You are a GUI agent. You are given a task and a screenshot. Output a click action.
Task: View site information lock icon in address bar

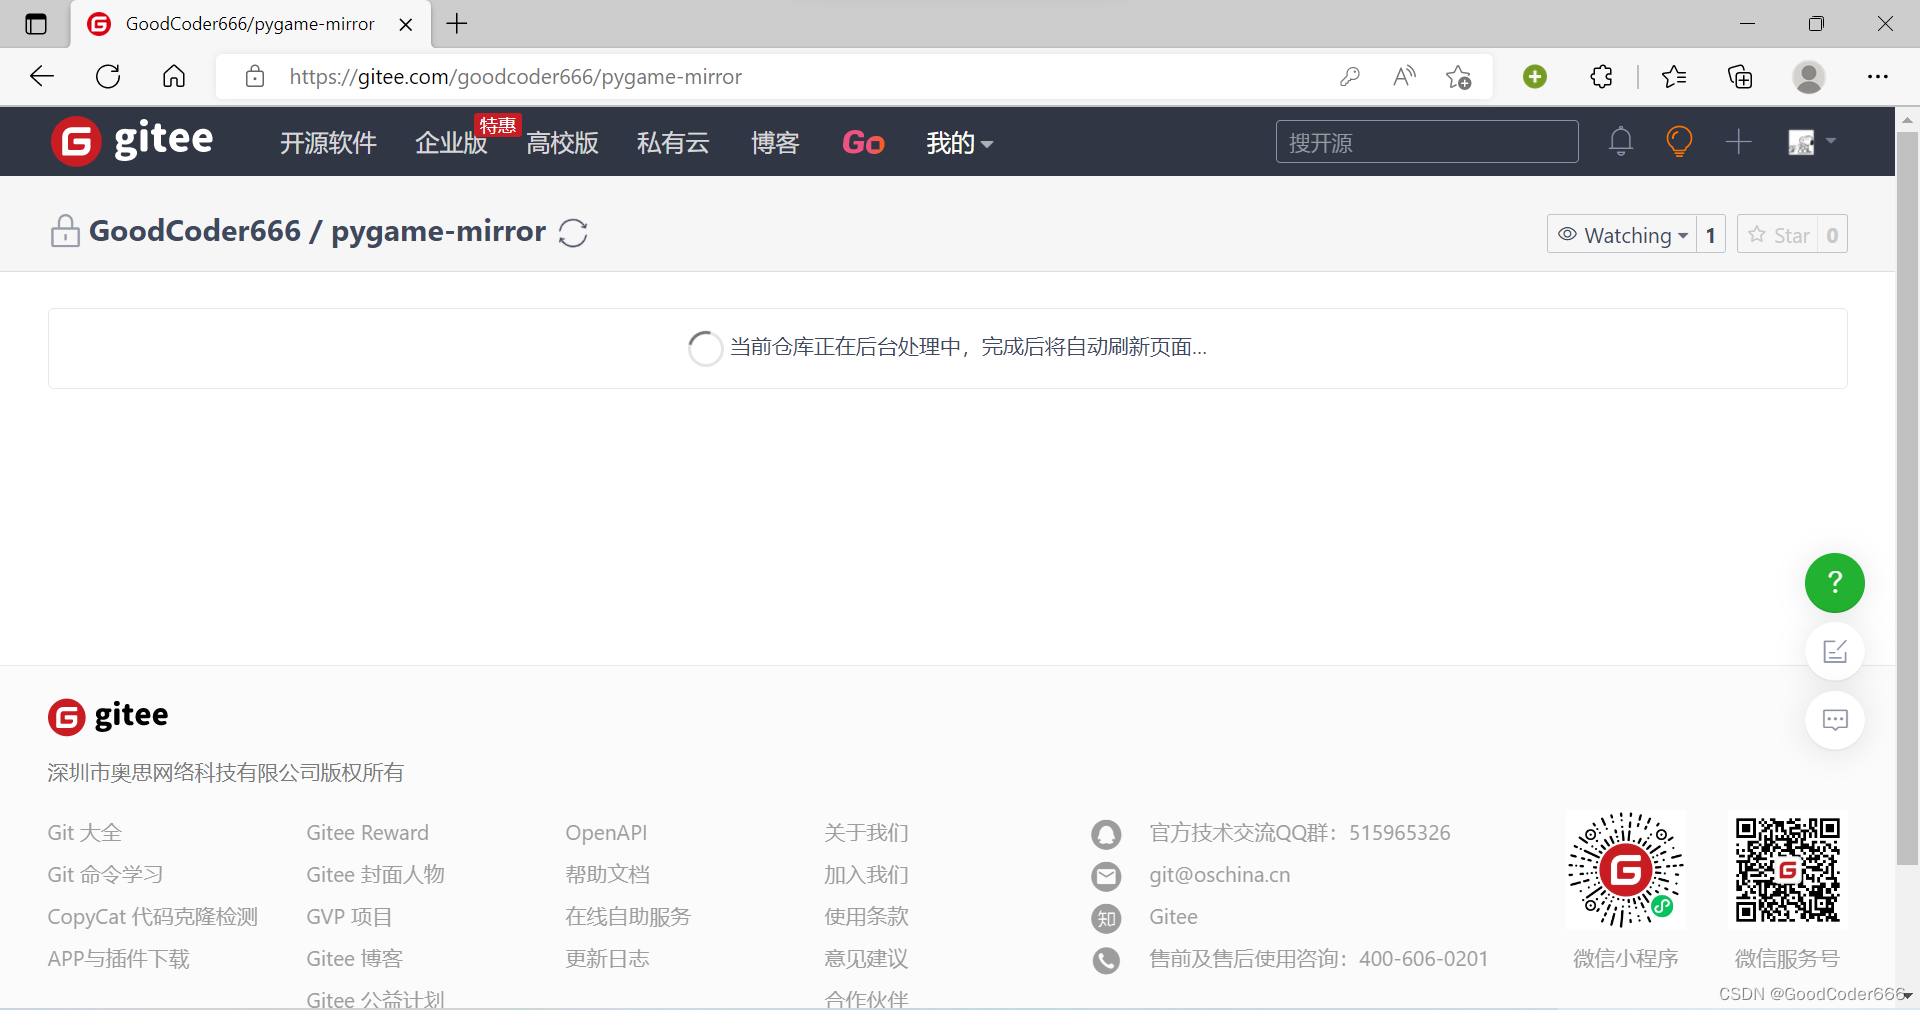click(x=255, y=77)
